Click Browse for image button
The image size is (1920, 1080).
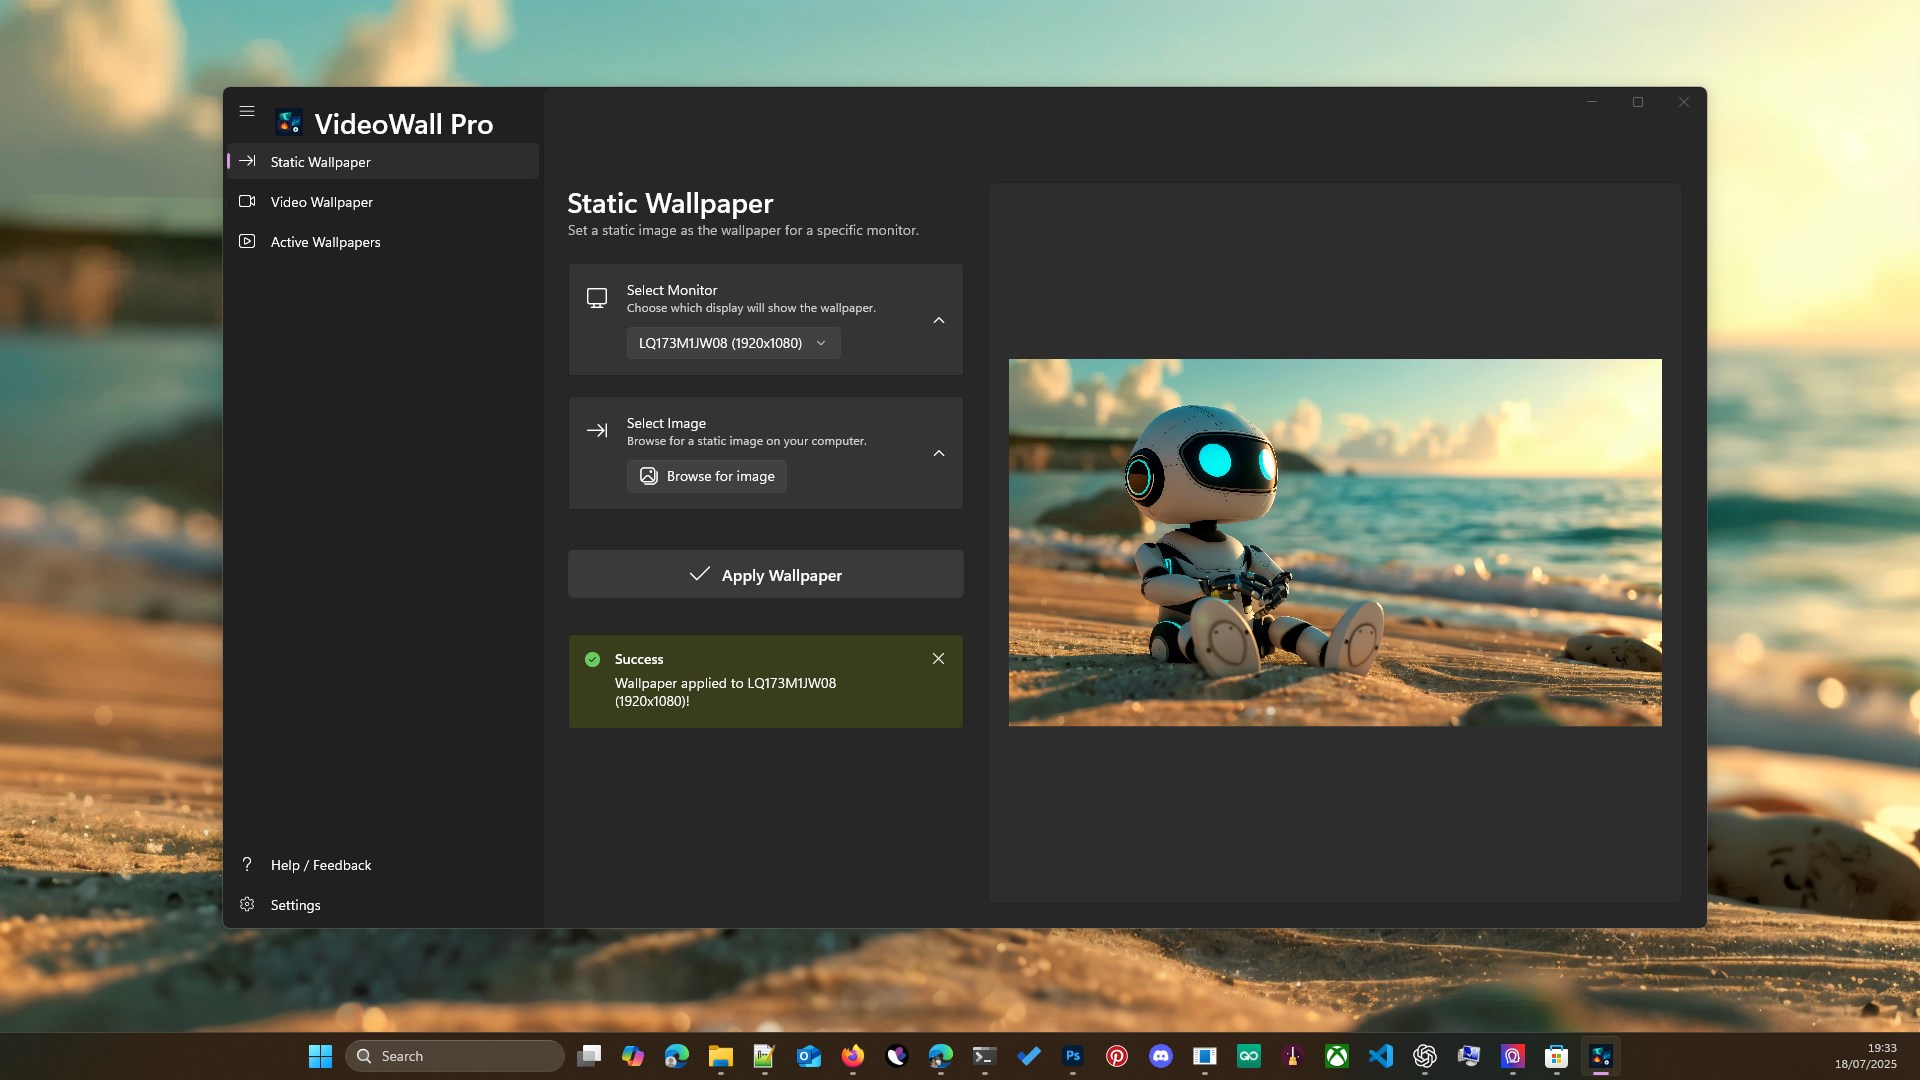707,476
